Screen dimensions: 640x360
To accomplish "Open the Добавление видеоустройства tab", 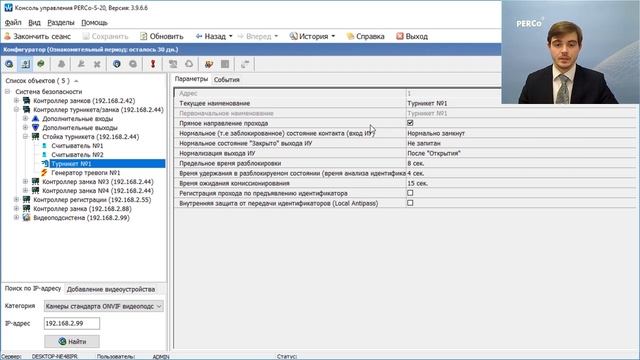I will [111, 289].
